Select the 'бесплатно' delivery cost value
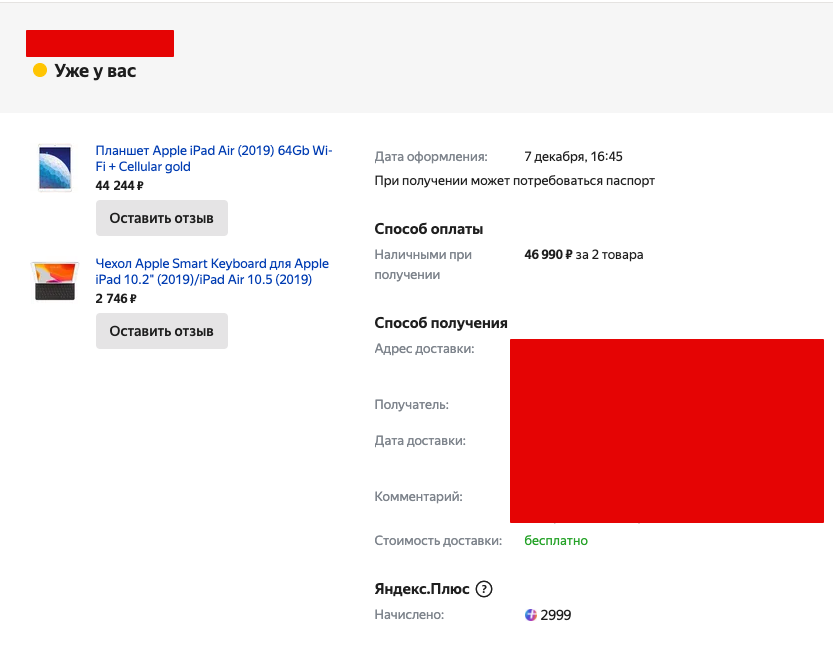Viewport: 833px width, 645px height. click(556, 541)
